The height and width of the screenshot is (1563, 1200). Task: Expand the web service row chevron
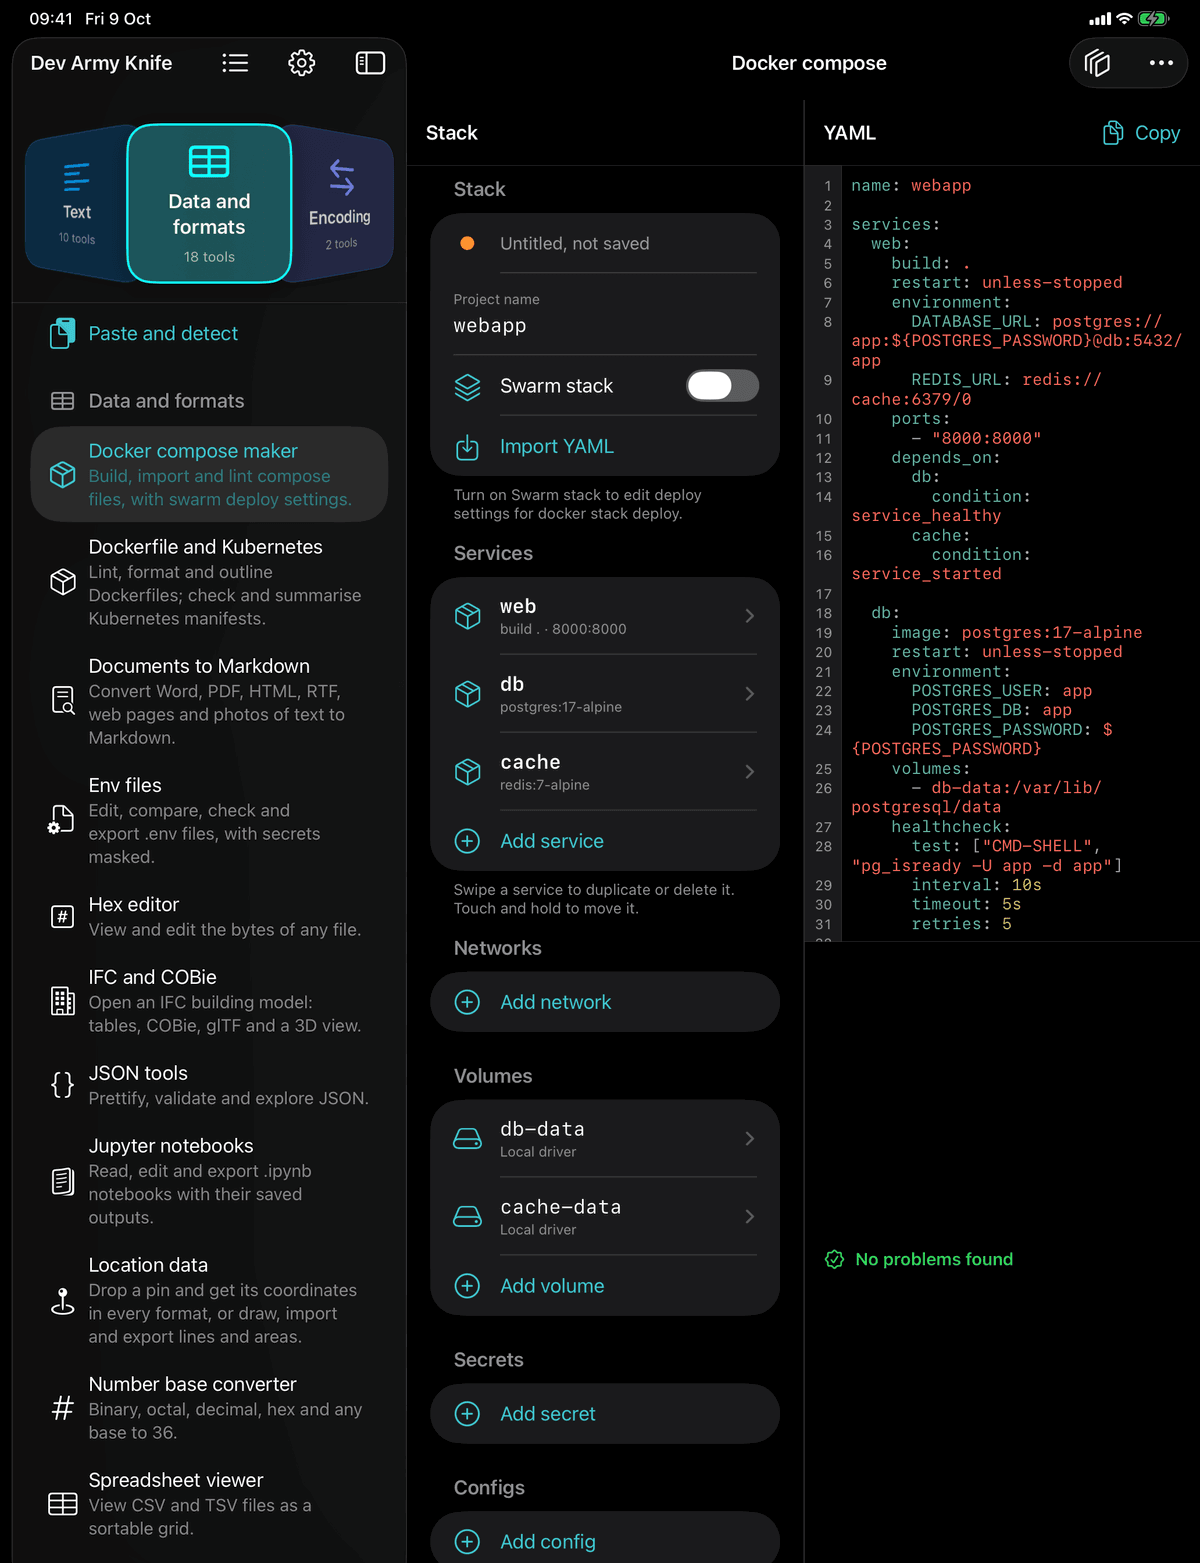750,616
